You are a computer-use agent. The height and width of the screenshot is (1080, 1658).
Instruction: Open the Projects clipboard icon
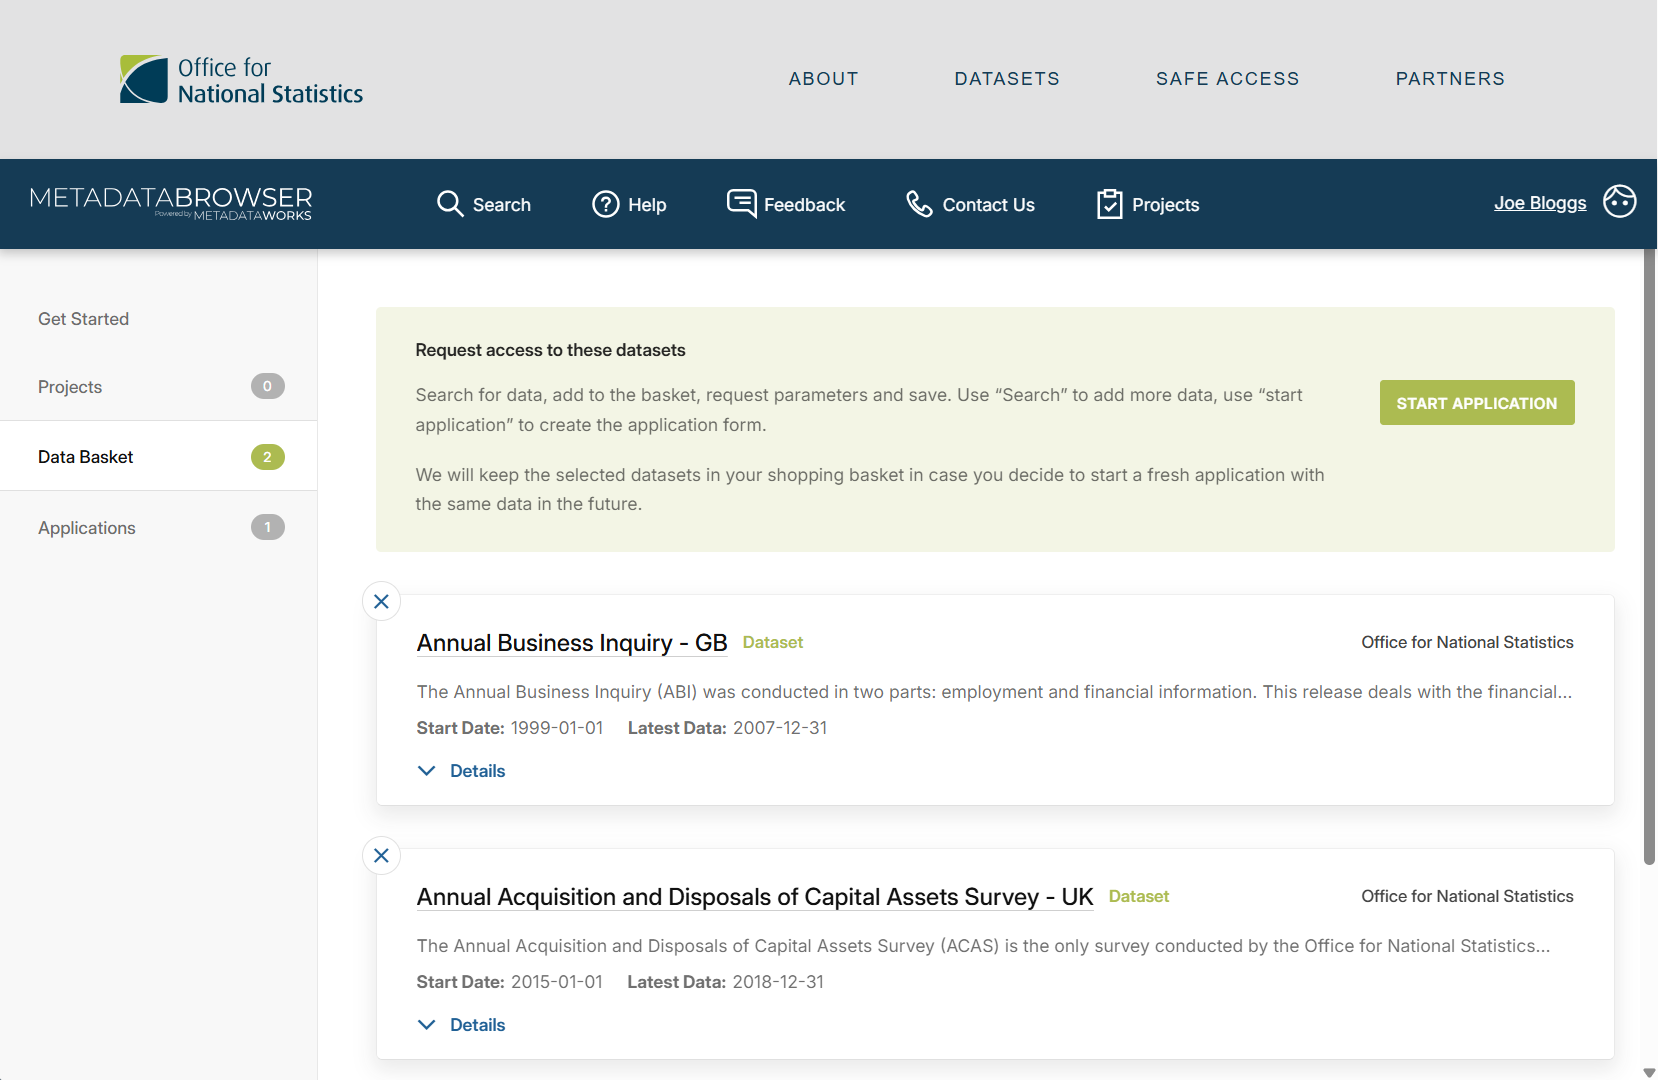coord(1109,204)
